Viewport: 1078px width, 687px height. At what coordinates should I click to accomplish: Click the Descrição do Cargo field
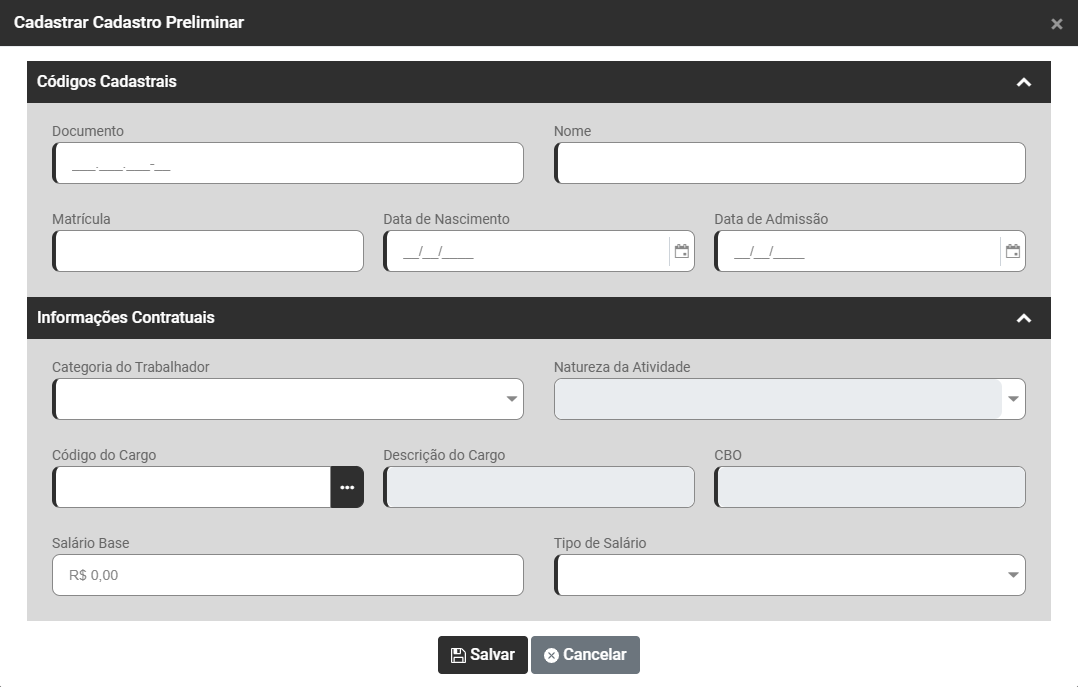539,487
